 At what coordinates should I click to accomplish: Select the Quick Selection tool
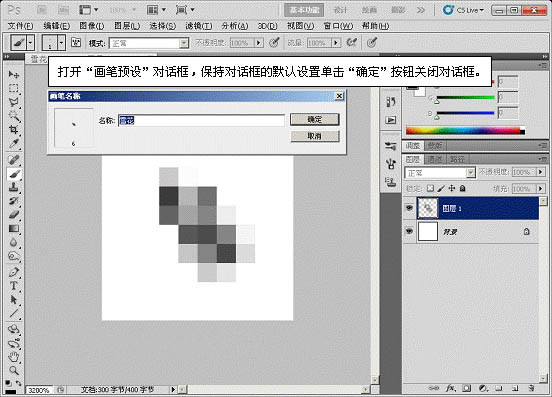coord(14,116)
